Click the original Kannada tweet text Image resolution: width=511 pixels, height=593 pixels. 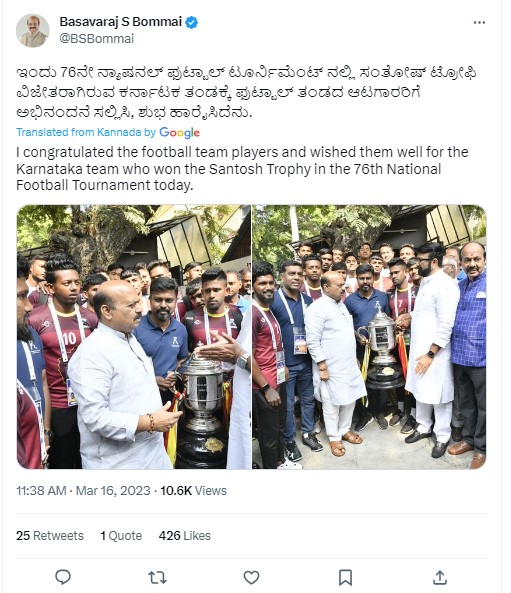(x=246, y=92)
